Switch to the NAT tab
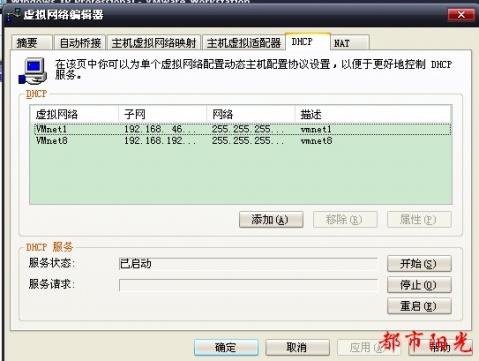This screenshot has width=479, height=361. pyautogui.click(x=350, y=43)
